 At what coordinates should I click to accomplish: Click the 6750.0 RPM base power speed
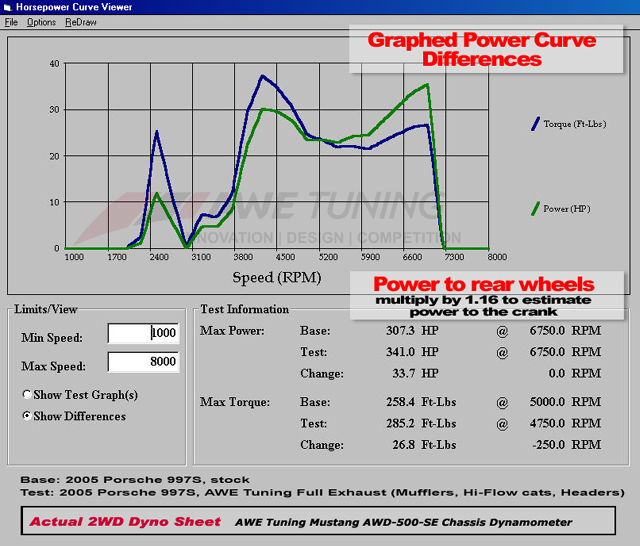pyautogui.click(x=565, y=331)
